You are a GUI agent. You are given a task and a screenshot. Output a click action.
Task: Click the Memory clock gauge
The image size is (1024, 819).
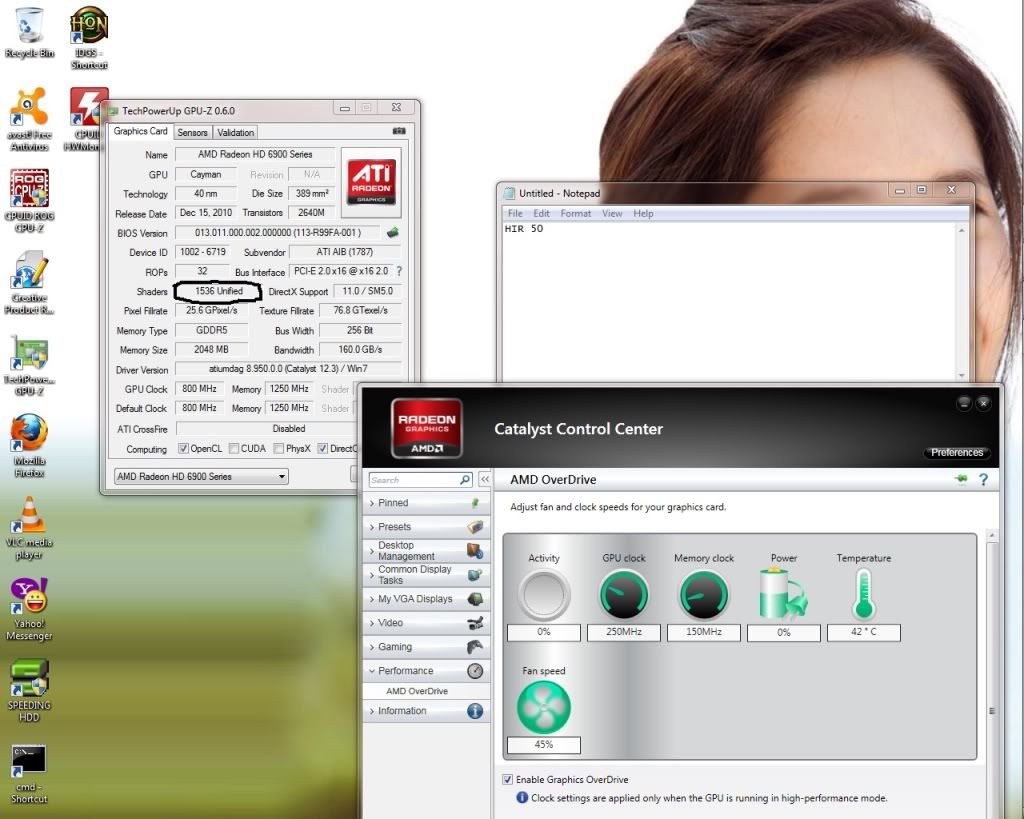tap(703, 594)
